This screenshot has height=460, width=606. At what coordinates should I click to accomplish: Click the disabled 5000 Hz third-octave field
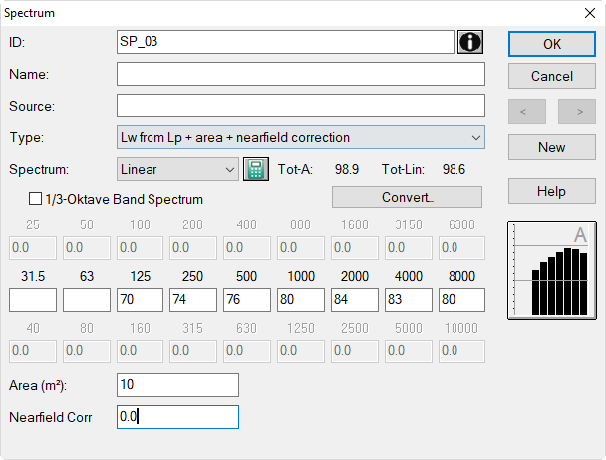(x=409, y=351)
